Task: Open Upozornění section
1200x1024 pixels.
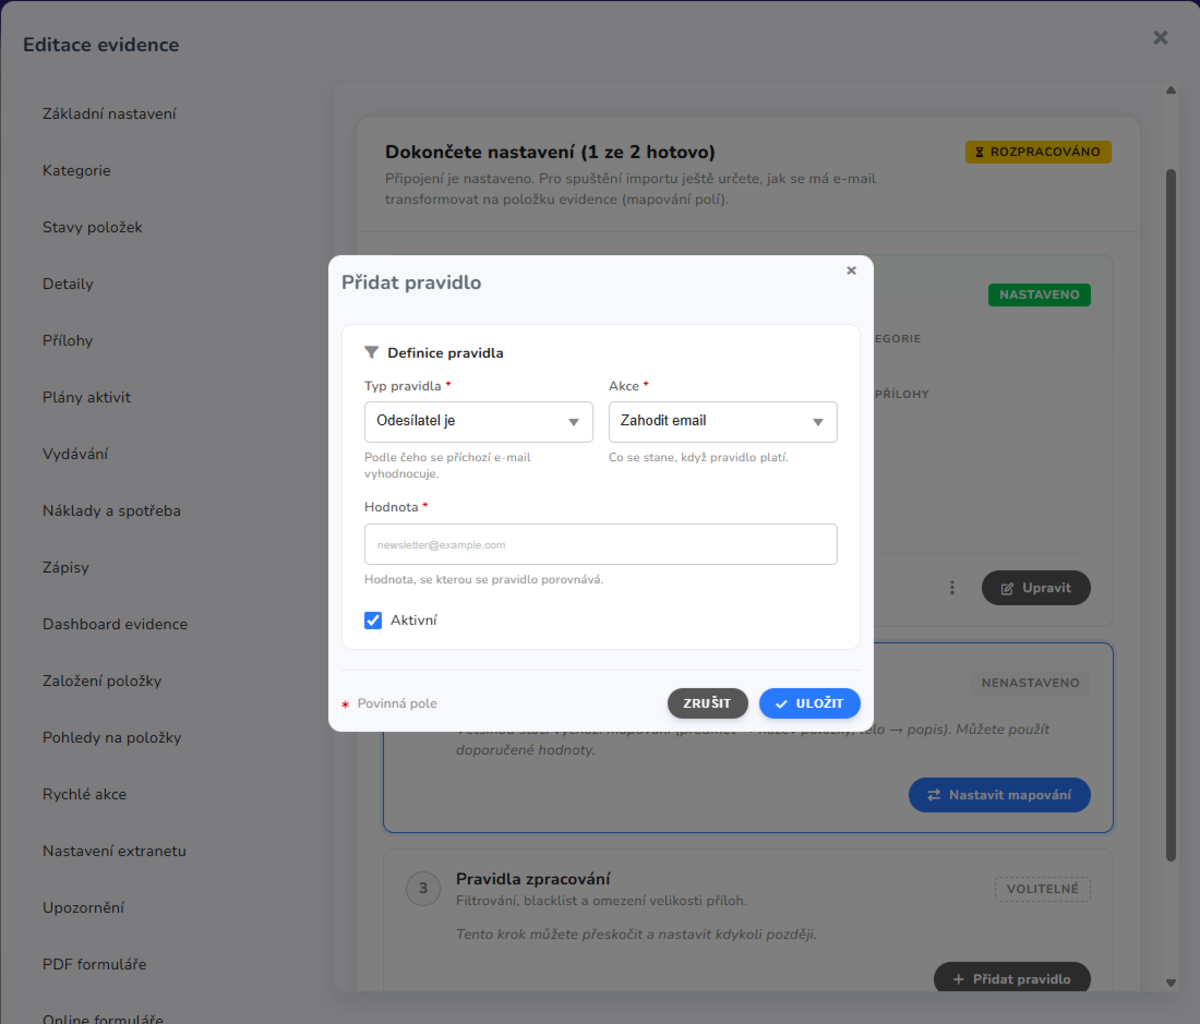Action: [x=84, y=908]
